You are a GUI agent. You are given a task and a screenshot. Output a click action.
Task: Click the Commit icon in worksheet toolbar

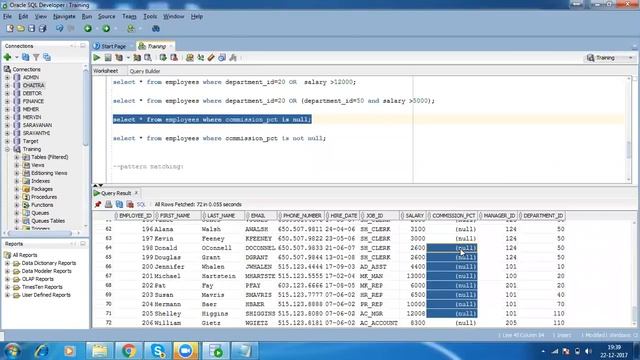163,58
